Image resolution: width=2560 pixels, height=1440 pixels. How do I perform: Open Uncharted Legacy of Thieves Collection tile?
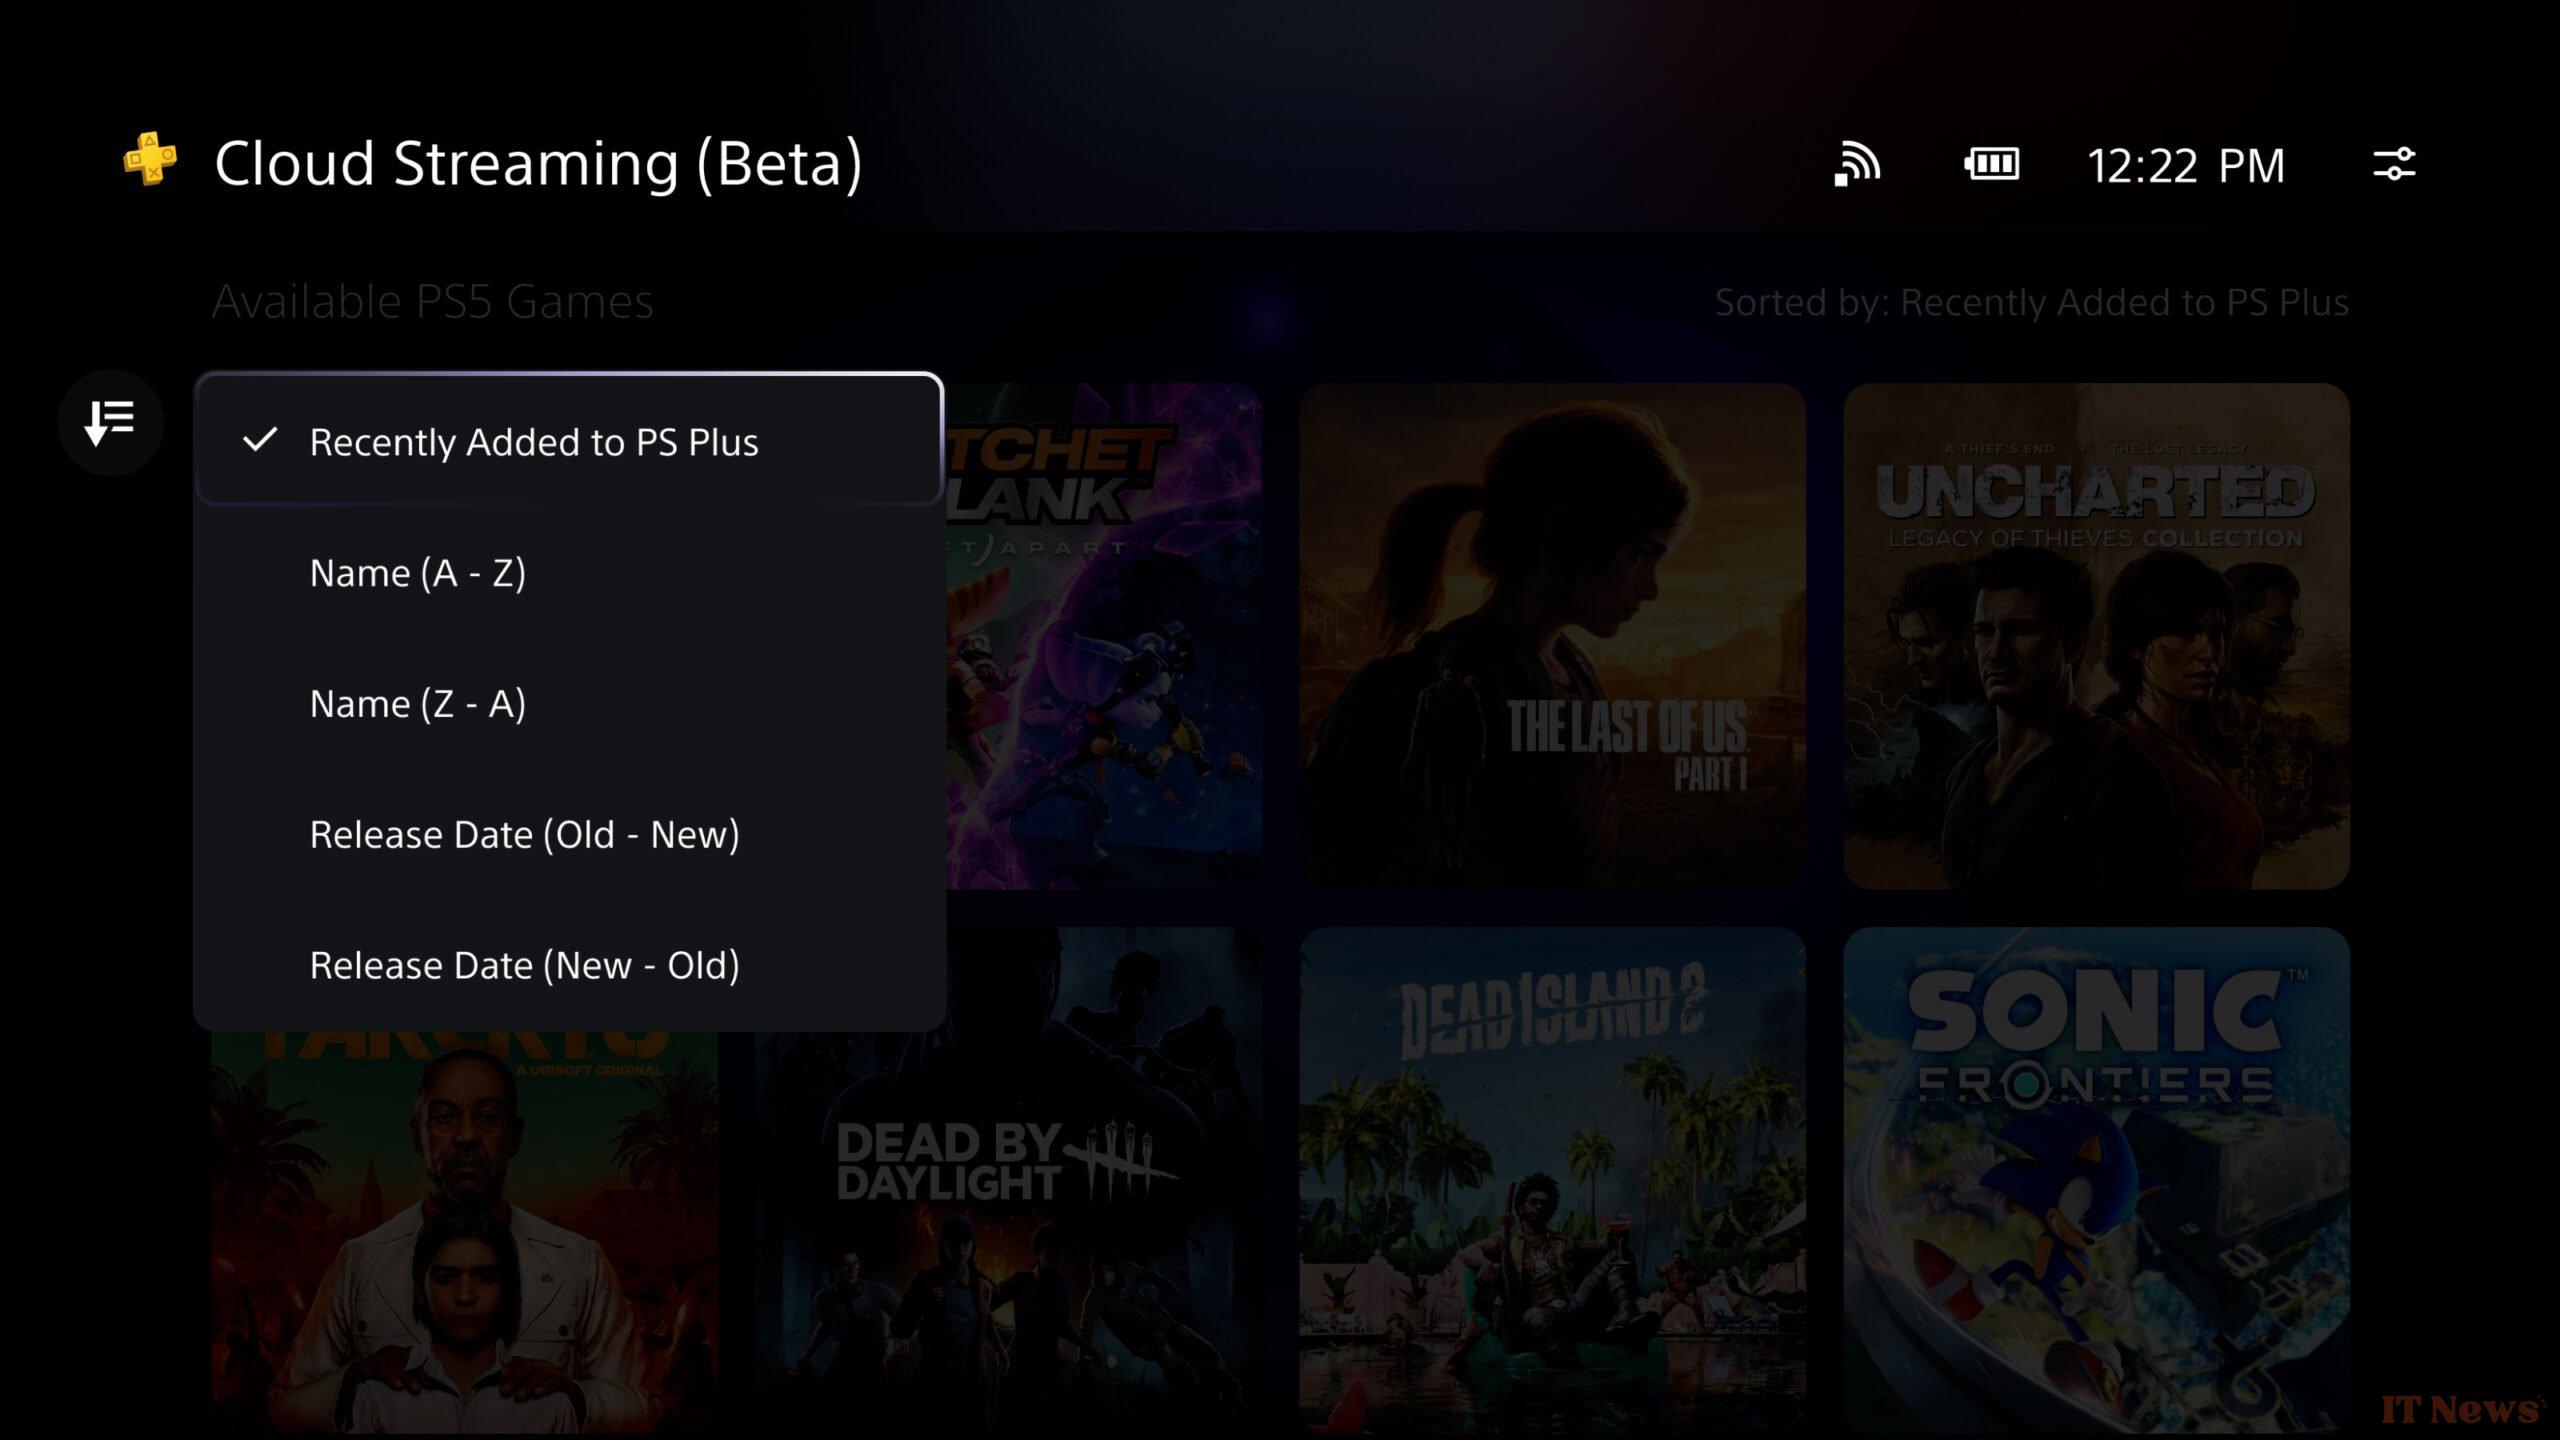click(x=2096, y=636)
